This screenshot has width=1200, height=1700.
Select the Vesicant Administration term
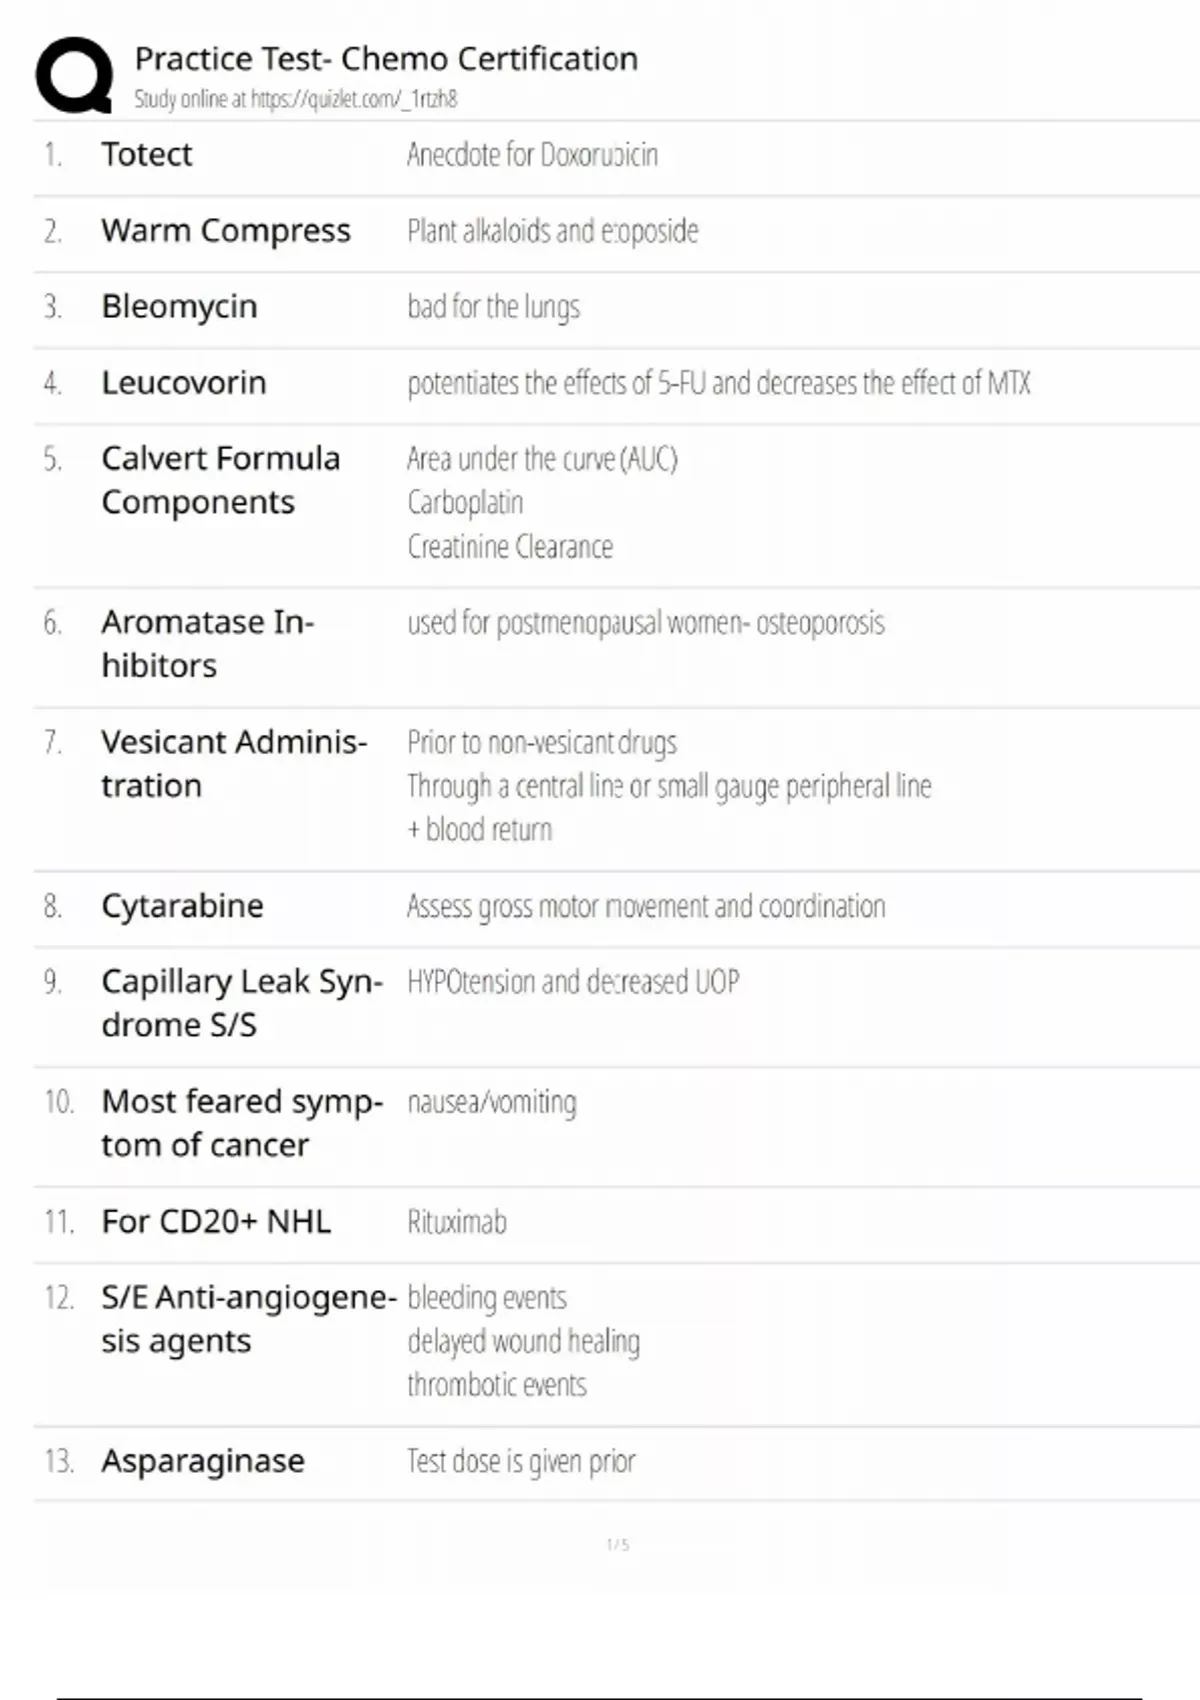click(x=234, y=763)
